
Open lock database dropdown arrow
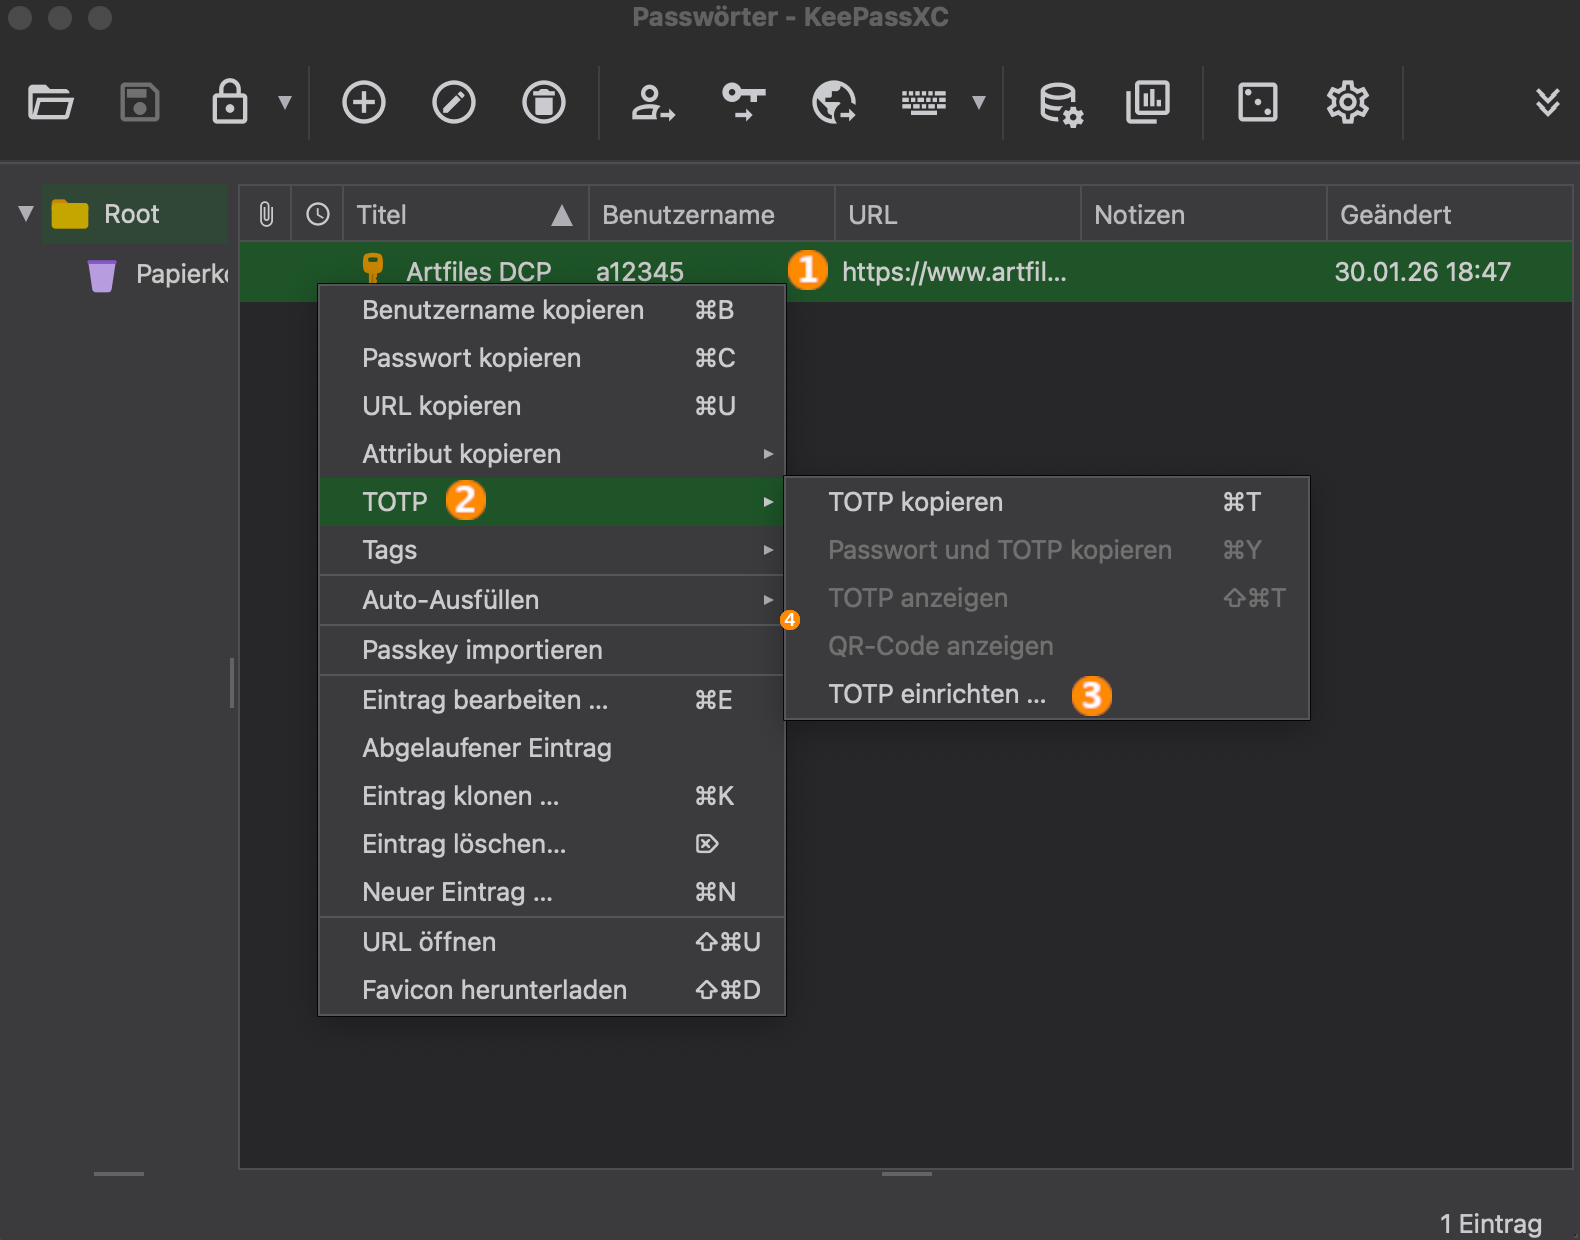click(285, 102)
